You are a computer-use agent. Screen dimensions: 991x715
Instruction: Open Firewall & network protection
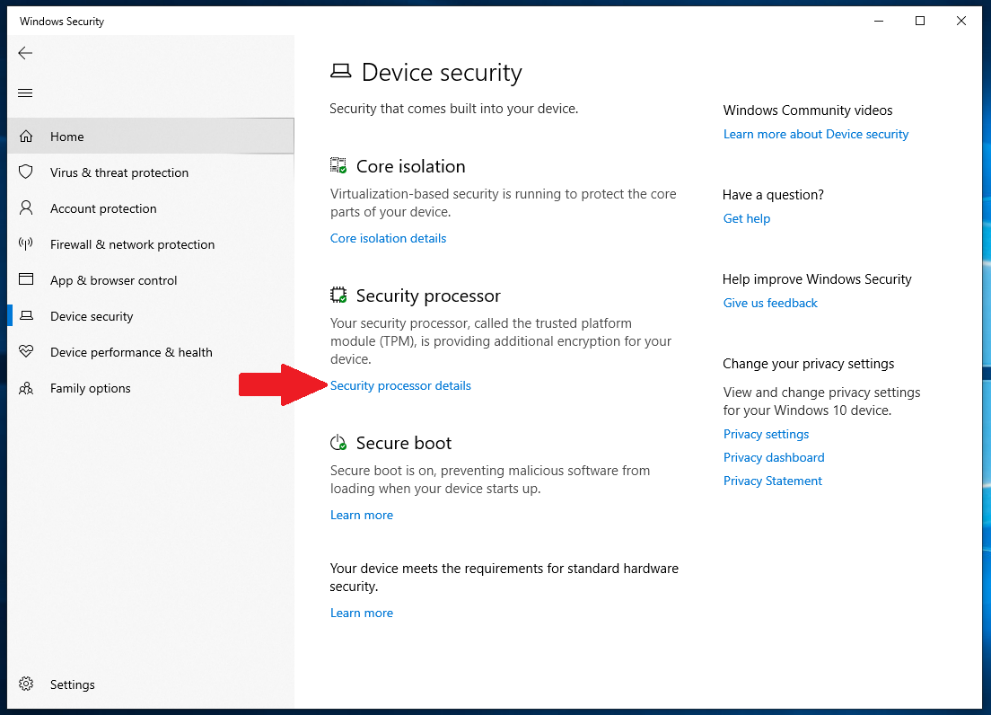point(150,244)
